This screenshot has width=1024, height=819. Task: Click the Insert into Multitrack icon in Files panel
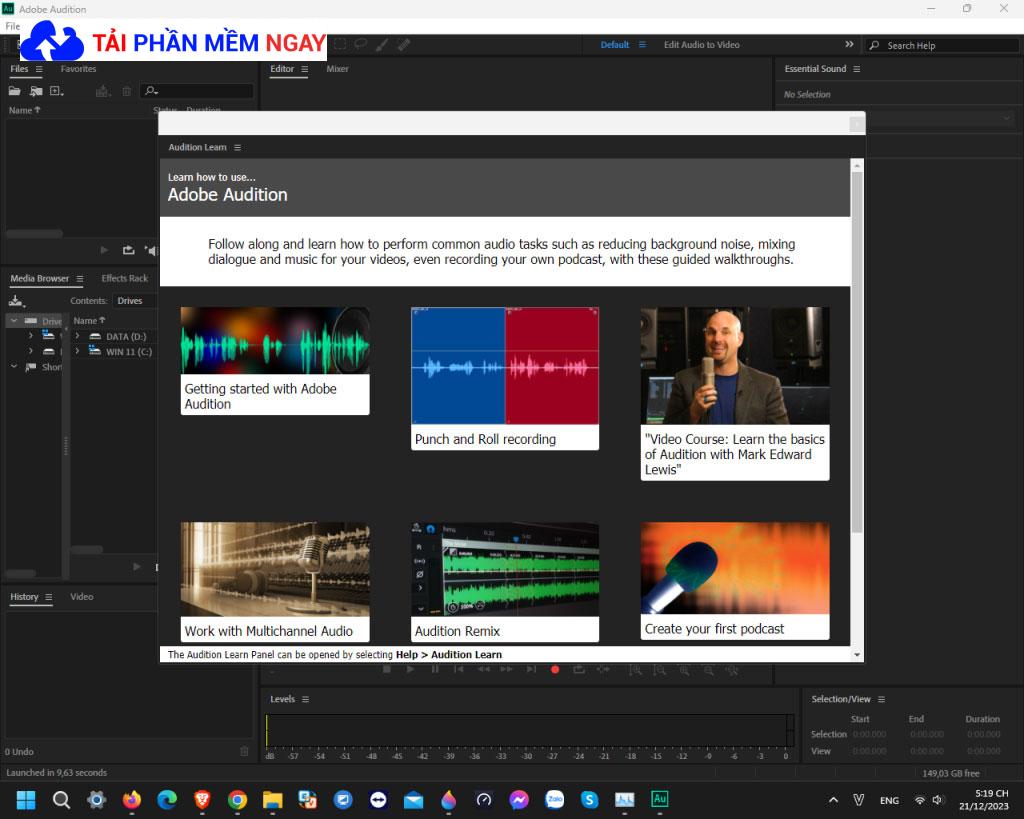103,91
